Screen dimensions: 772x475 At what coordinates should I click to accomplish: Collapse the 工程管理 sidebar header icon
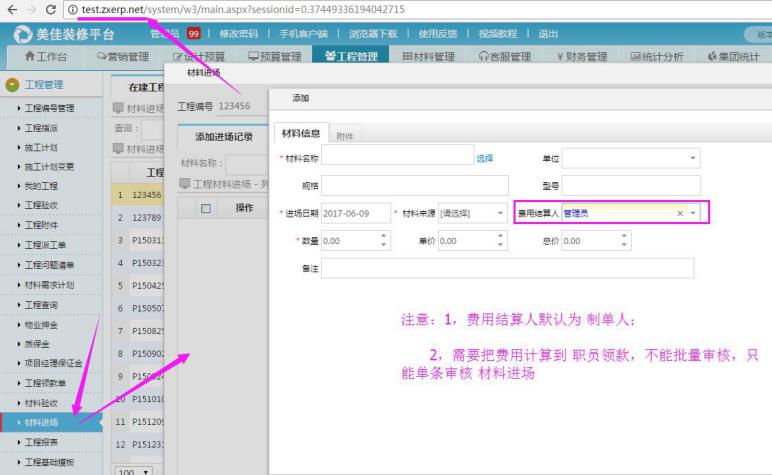12,83
